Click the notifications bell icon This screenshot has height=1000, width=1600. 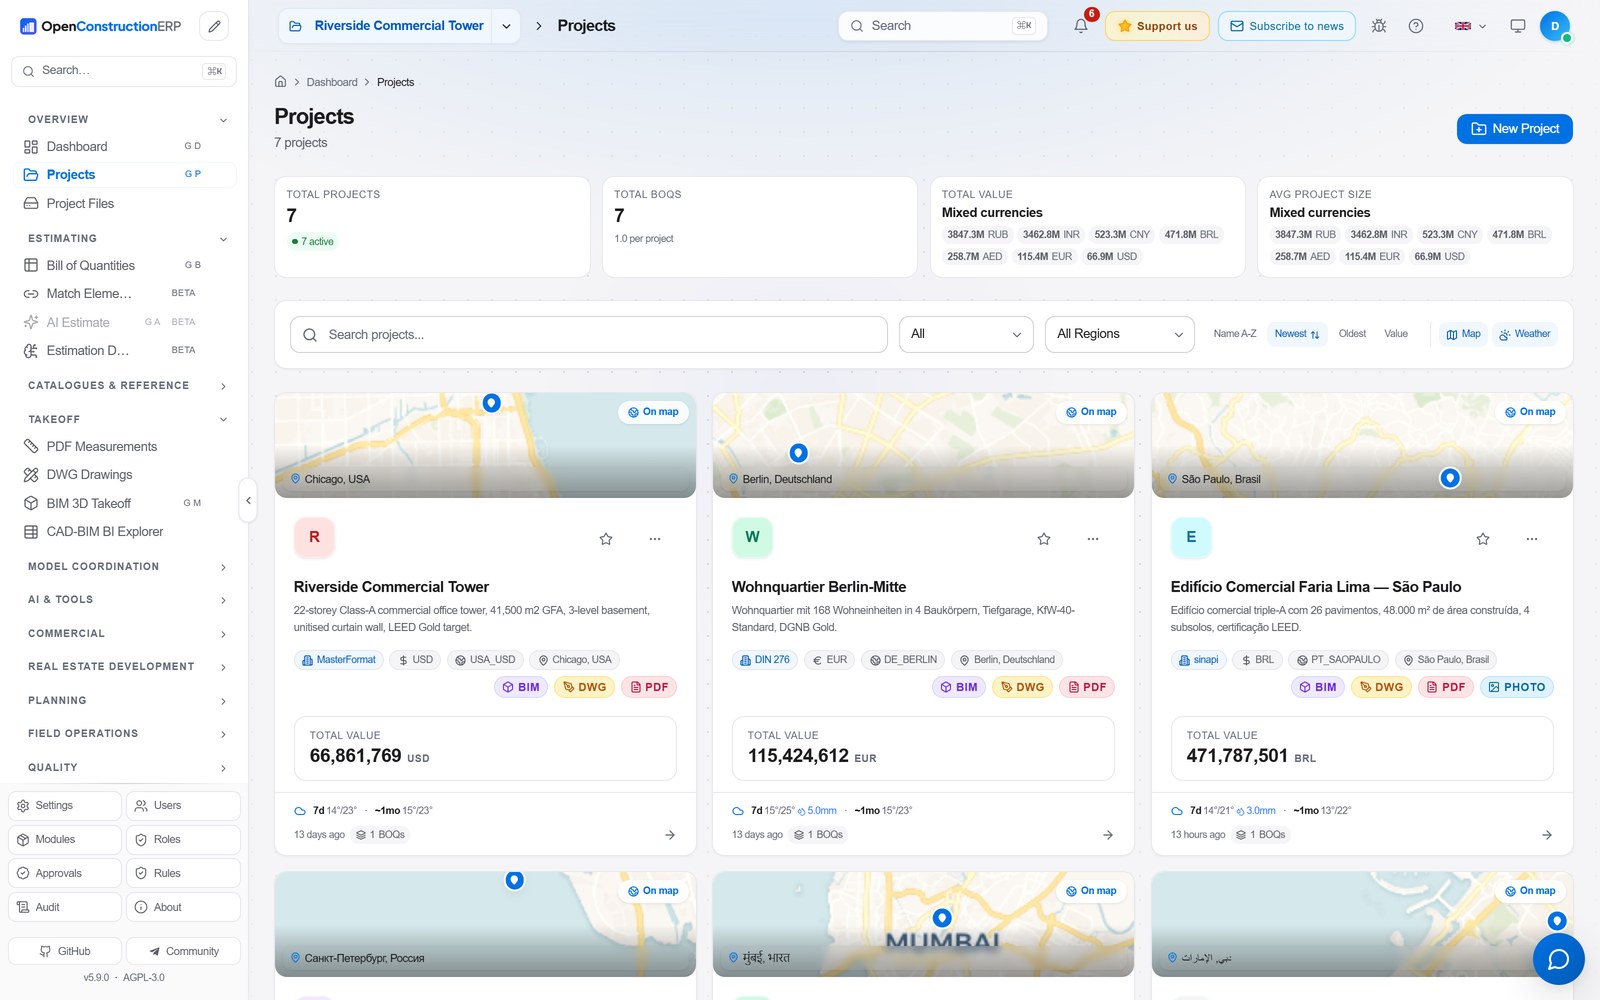1081,26
